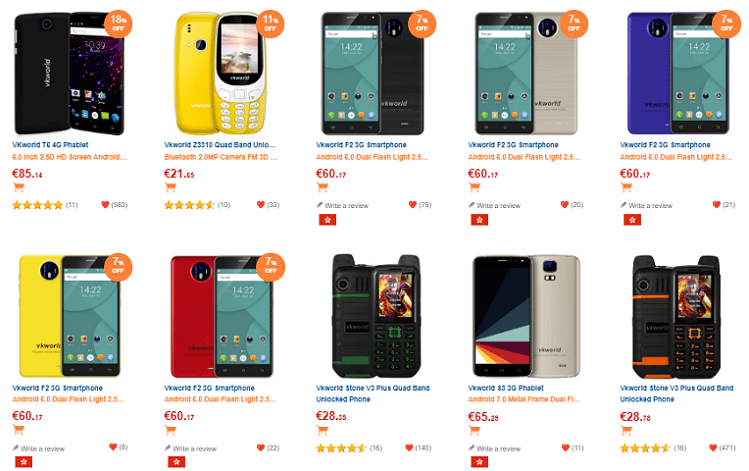Viewport: 749px width, 471px height.
Task: Click red flag badge under yellow F2 smartphone
Action: tap(24, 462)
